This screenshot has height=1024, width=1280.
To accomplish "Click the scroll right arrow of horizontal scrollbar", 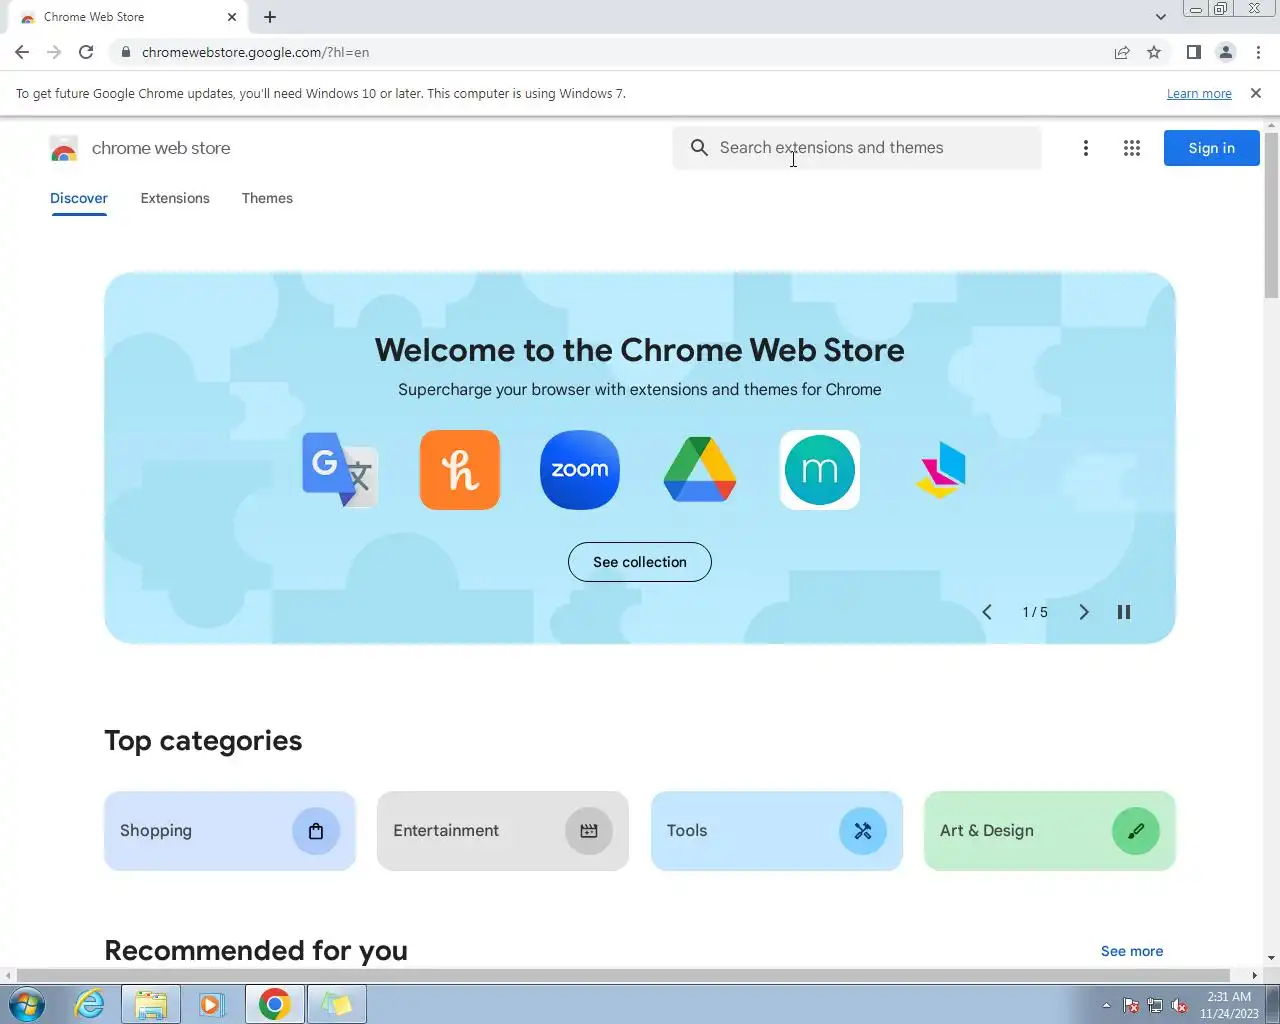I will (1254, 975).
